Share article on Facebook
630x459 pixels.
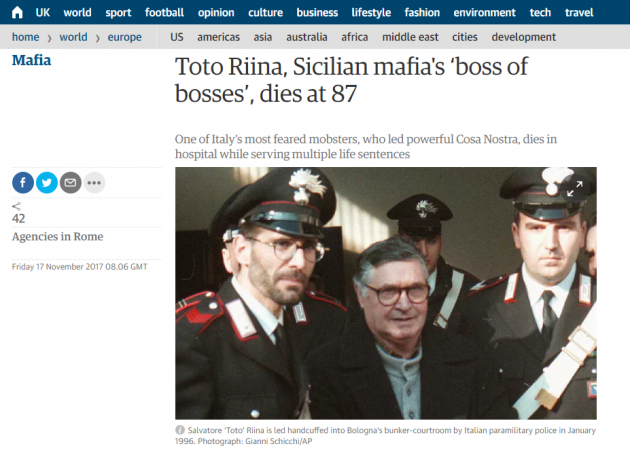[23, 182]
